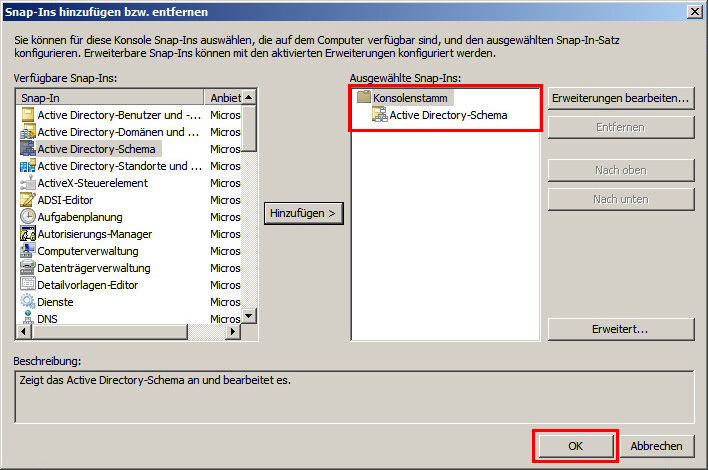Click the Computerverwaltung icon
This screenshot has height=470, width=708.
tap(28, 251)
